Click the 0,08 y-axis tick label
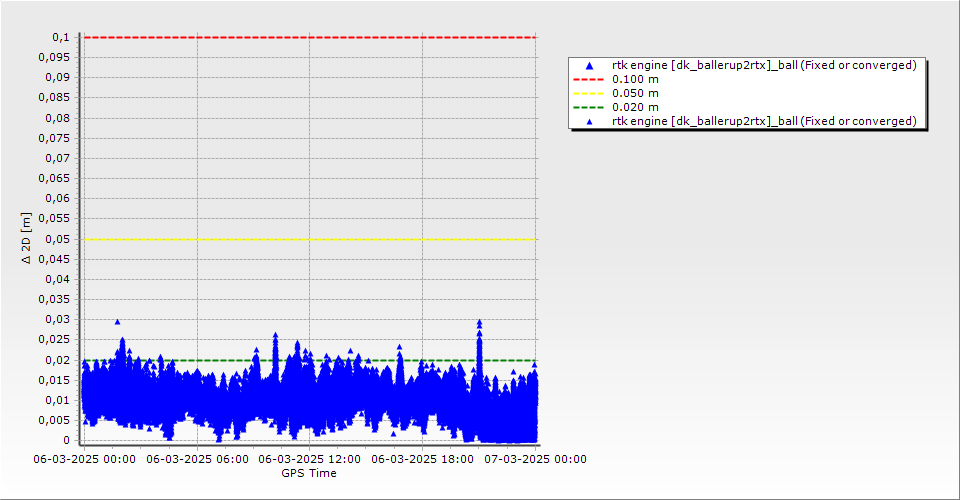960x500 pixels. (58, 118)
